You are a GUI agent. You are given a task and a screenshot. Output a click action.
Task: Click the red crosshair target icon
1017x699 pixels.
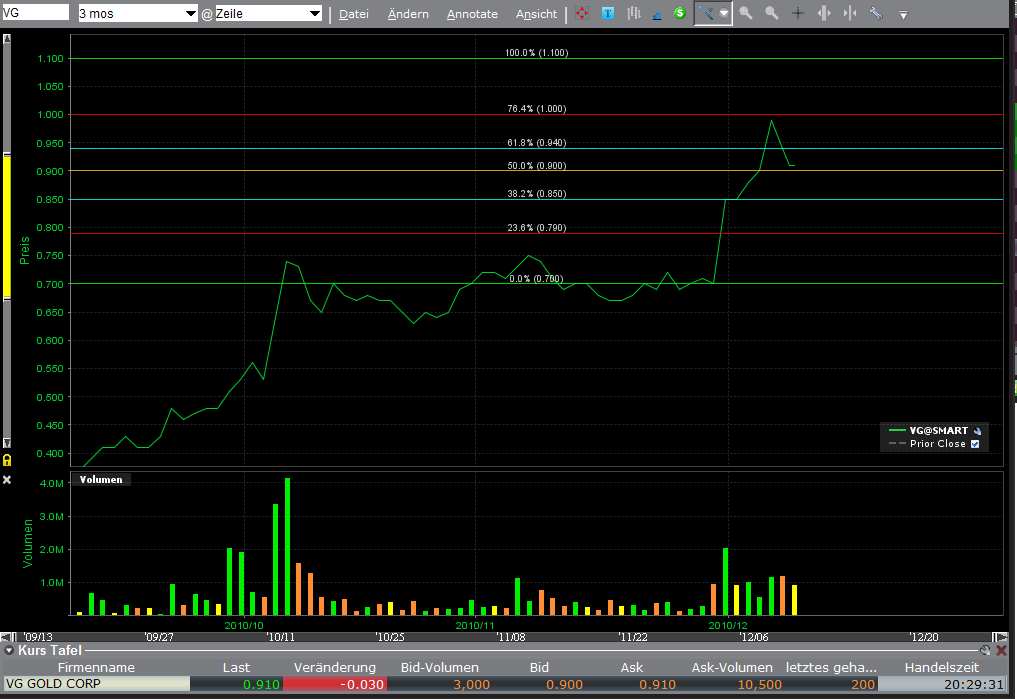583,14
